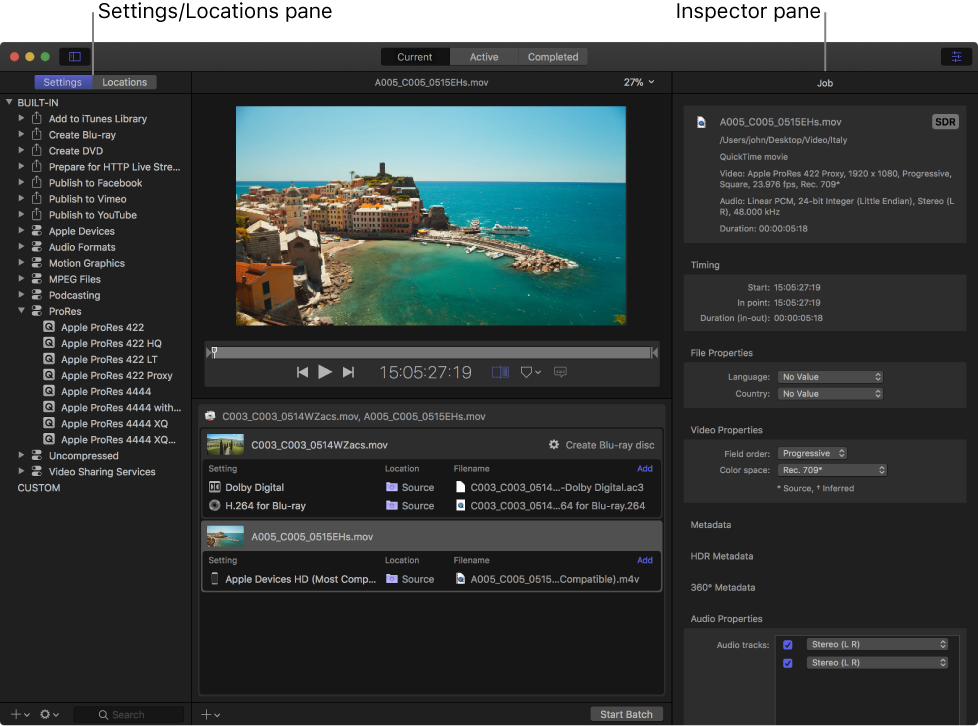Click Add for A005_C005_0515EHs.mov job

[645, 560]
